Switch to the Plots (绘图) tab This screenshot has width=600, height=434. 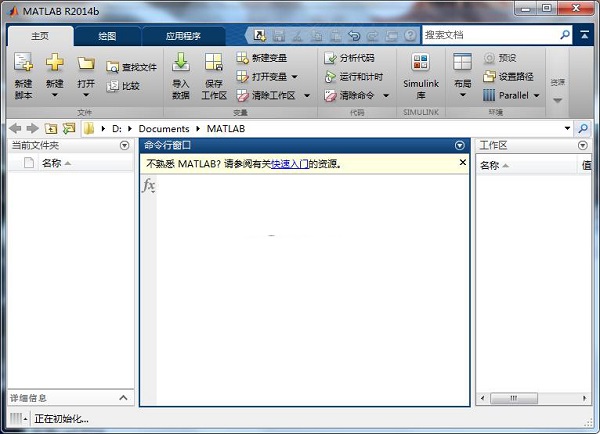click(x=107, y=36)
